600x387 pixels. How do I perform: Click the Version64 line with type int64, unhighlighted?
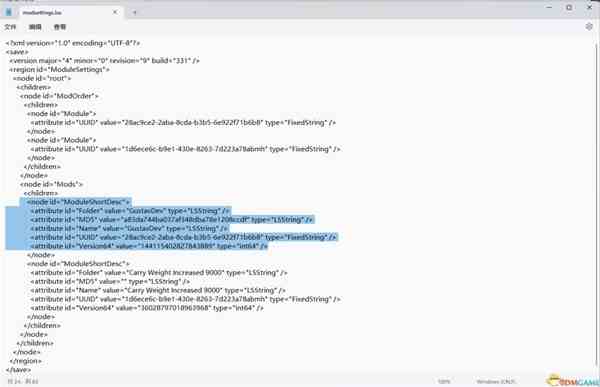(147, 308)
